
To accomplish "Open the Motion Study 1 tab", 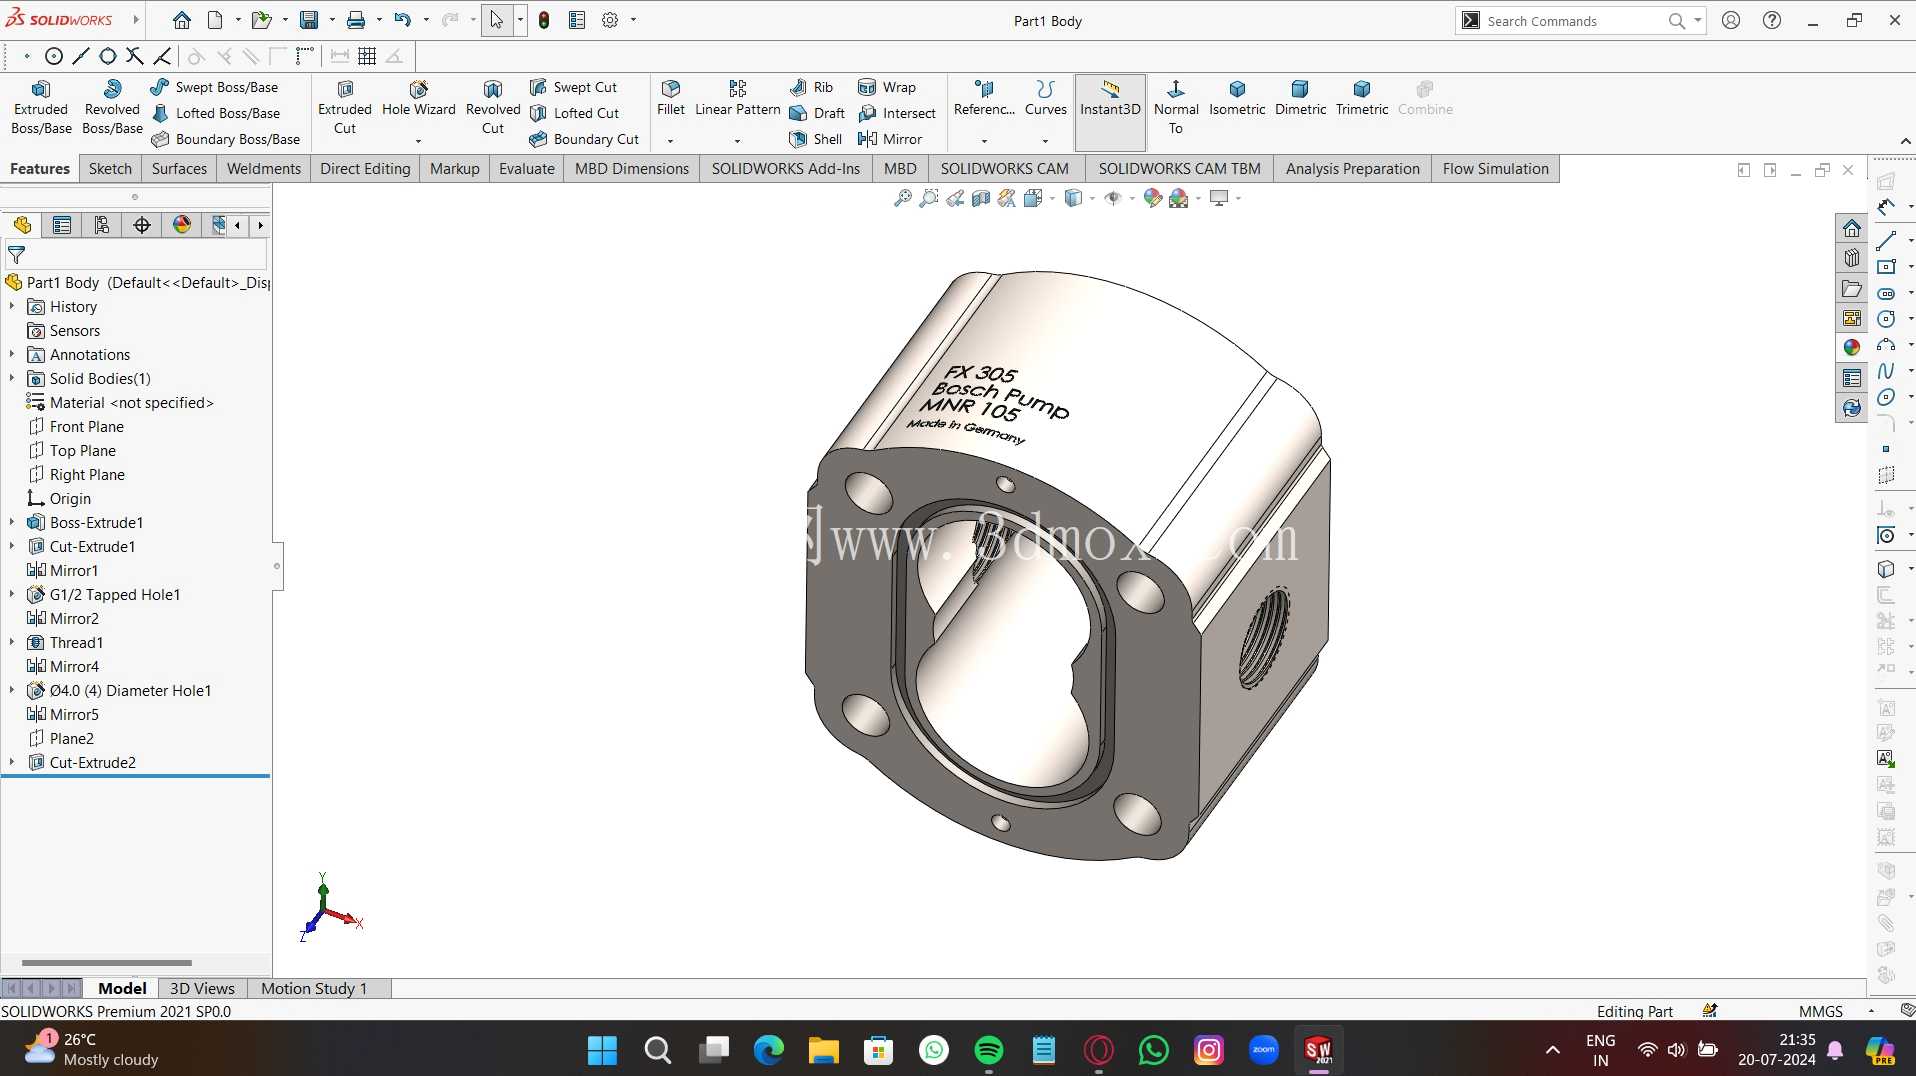I will [314, 988].
